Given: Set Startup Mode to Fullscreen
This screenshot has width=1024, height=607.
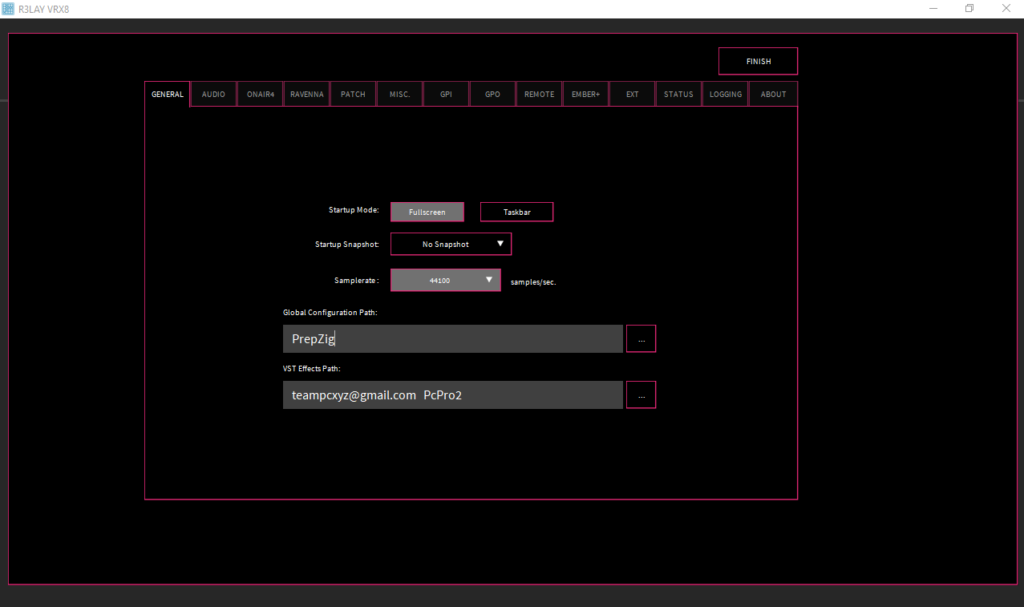Looking at the screenshot, I should pyautogui.click(x=427, y=212).
